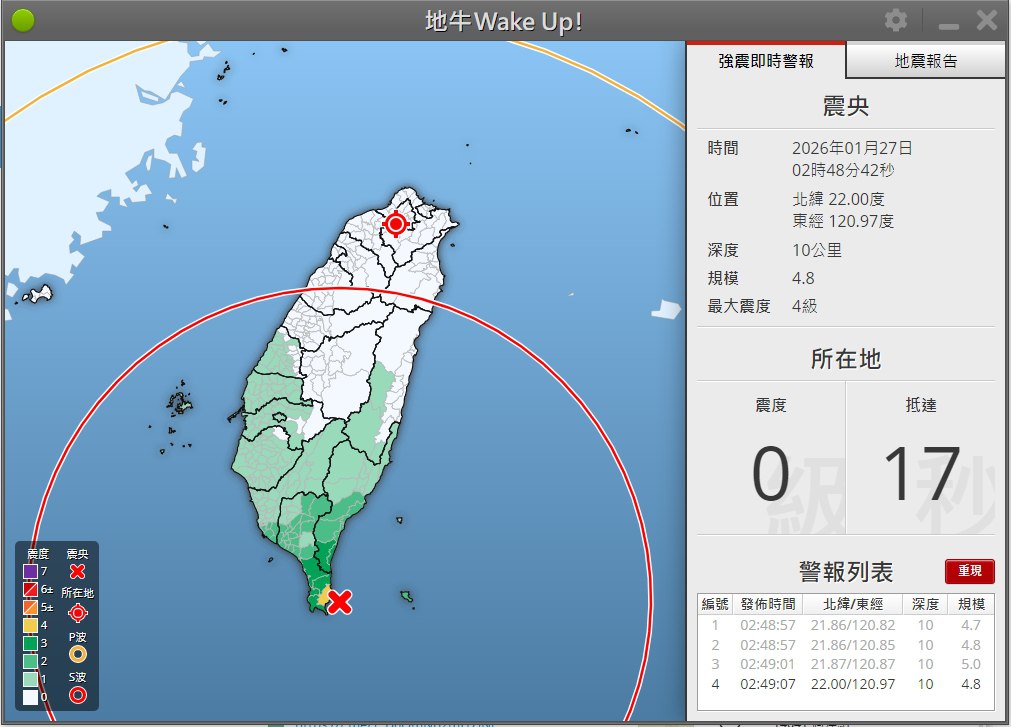
Task: Minimize the 地牛Wake Up! window
Action: pyautogui.click(x=948, y=25)
